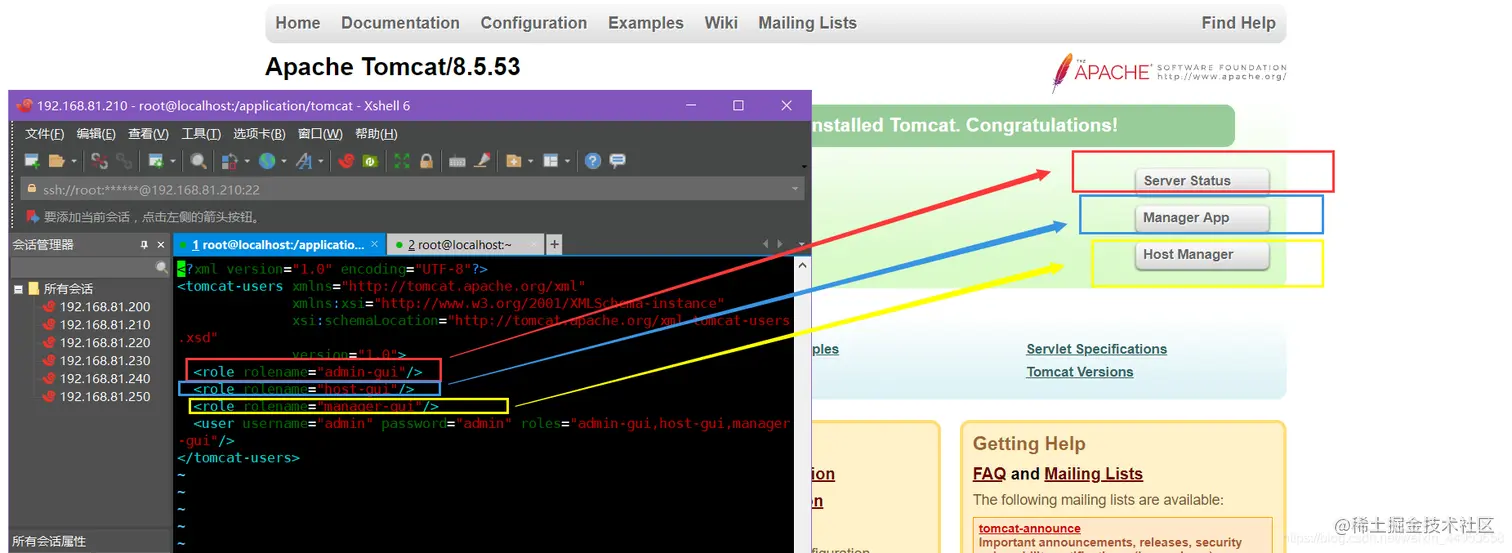This screenshot has height=553, width=1512.
Task: Select session 192.168.81.200
Action: pos(104,307)
